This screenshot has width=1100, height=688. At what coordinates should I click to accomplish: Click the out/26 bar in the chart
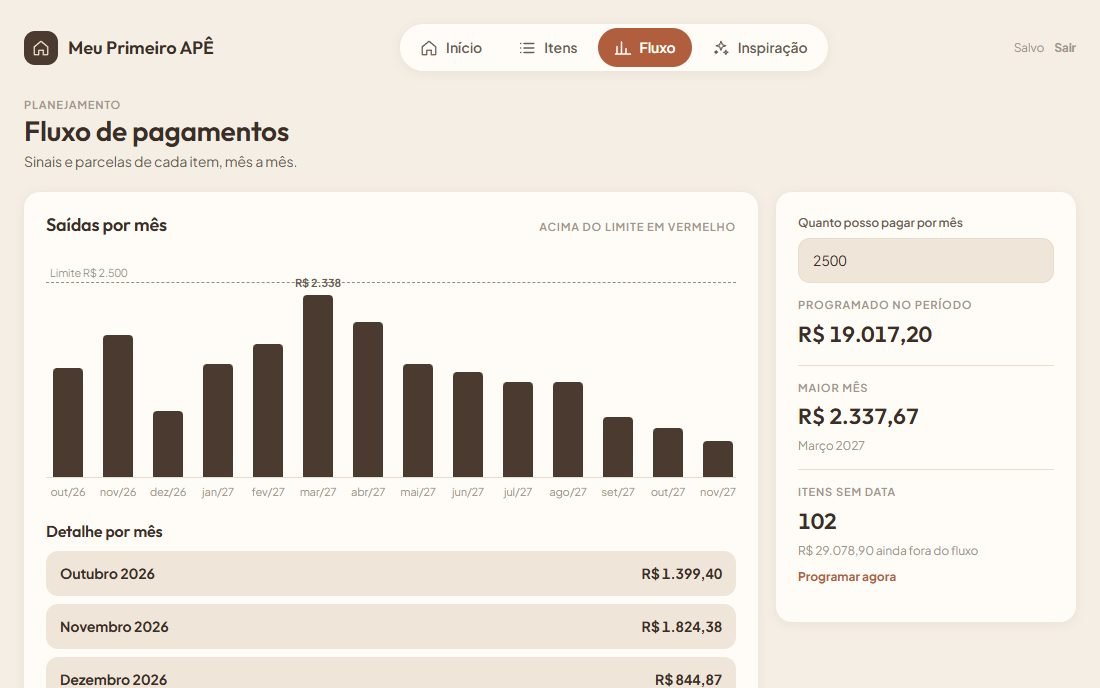[68, 422]
